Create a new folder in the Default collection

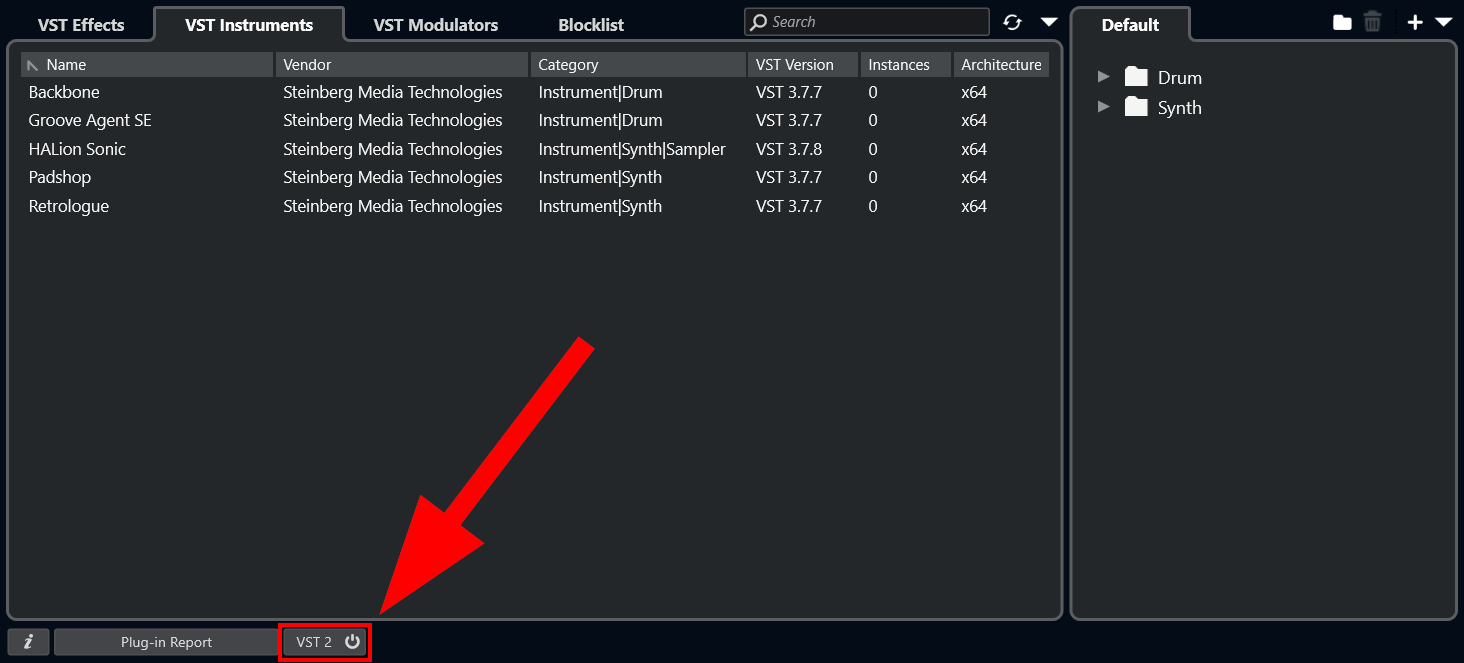[x=1341, y=21]
